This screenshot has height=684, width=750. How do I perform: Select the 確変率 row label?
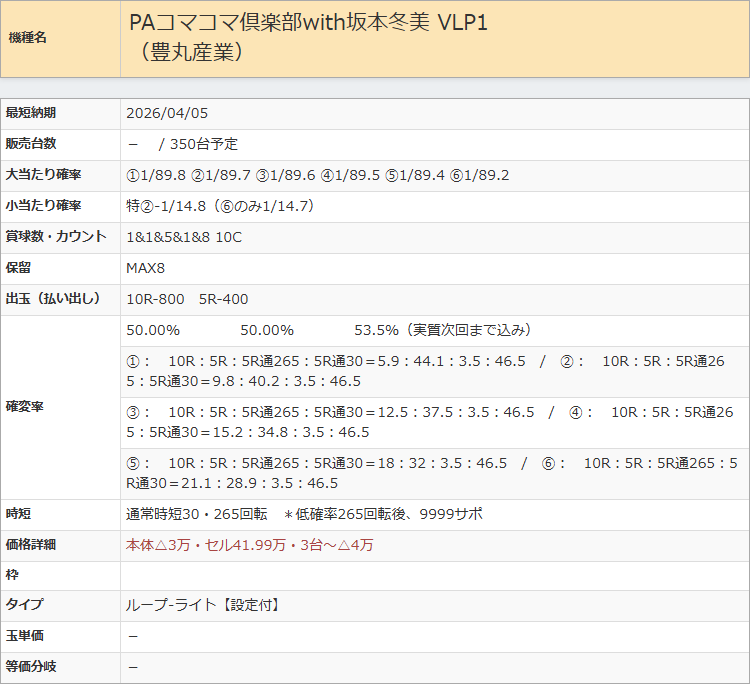(24, 407)
